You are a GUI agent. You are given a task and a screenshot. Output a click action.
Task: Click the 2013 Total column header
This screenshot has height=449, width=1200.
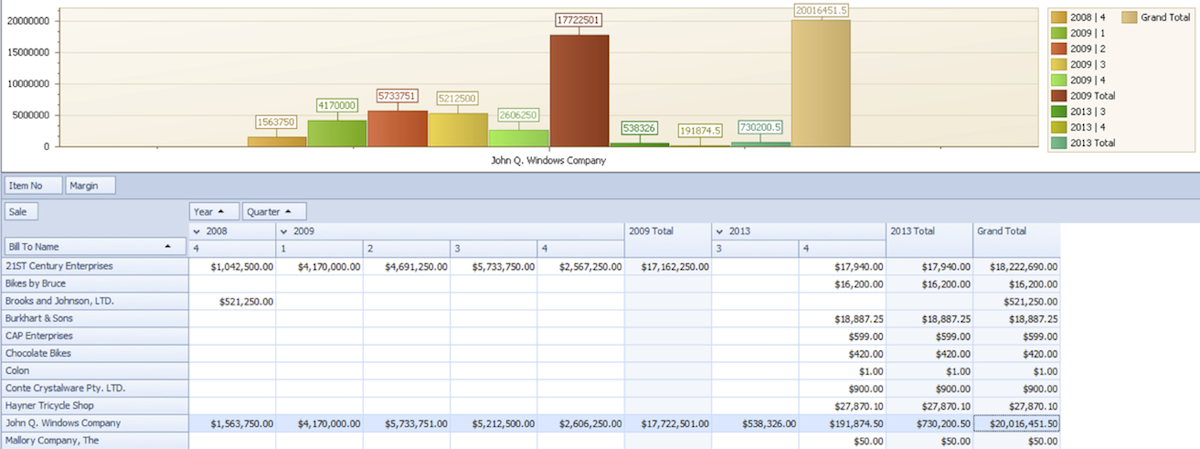928,231
